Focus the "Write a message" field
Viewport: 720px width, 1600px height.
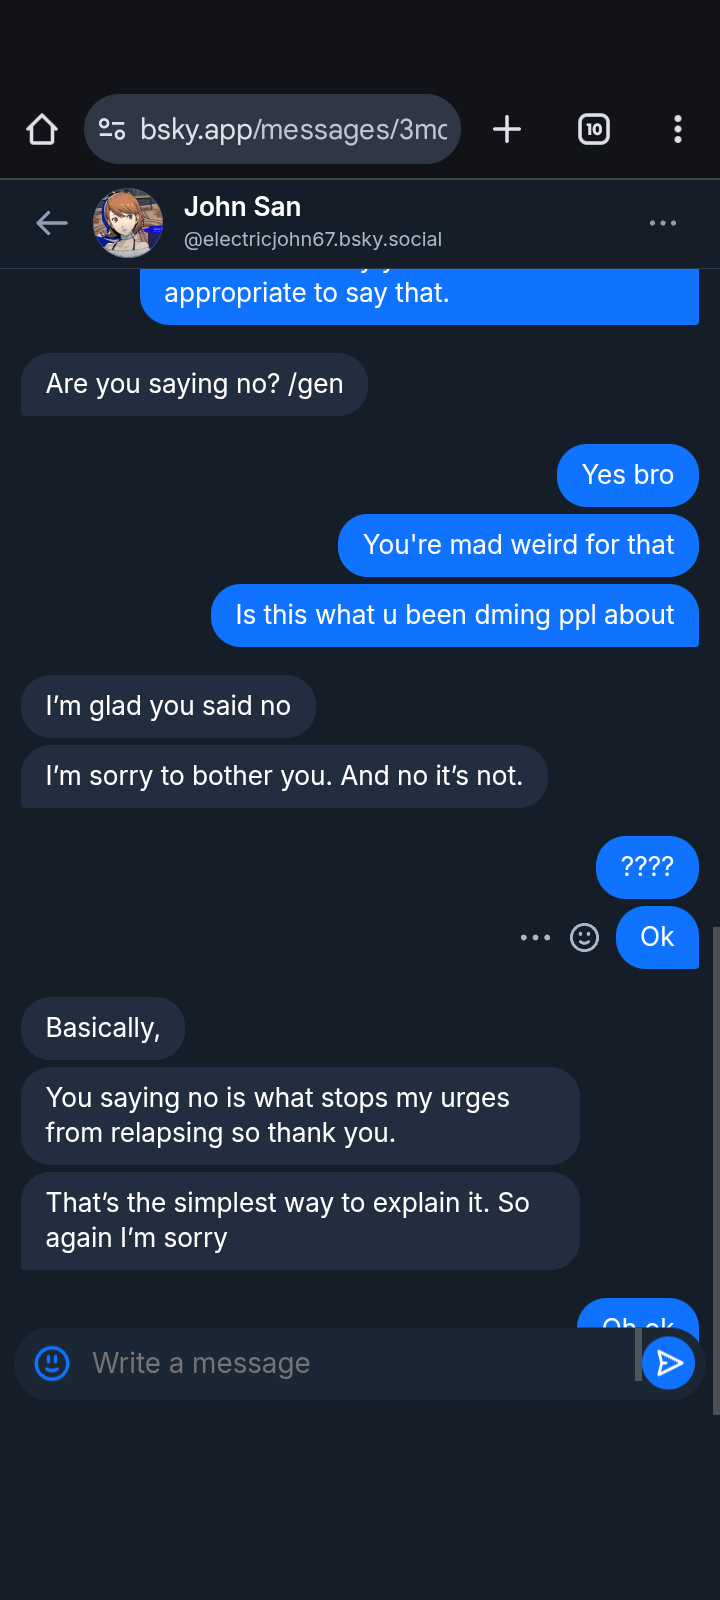(350, 1363)
